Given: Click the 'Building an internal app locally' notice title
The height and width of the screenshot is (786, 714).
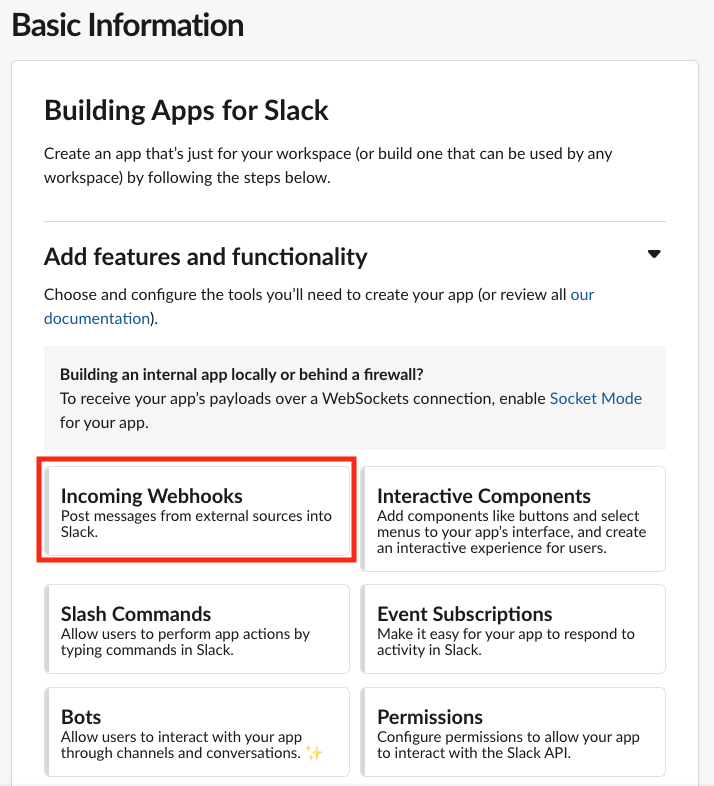Looking at the screenshot, I should pos(241,375).
